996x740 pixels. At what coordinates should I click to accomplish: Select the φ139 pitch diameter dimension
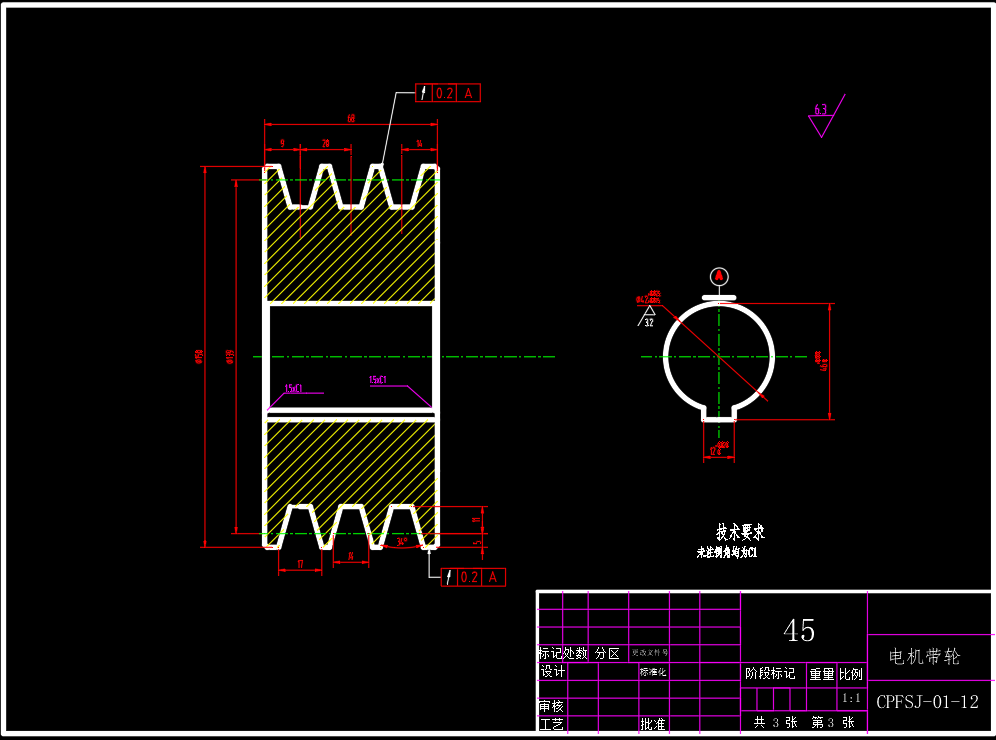coord(231,356)
